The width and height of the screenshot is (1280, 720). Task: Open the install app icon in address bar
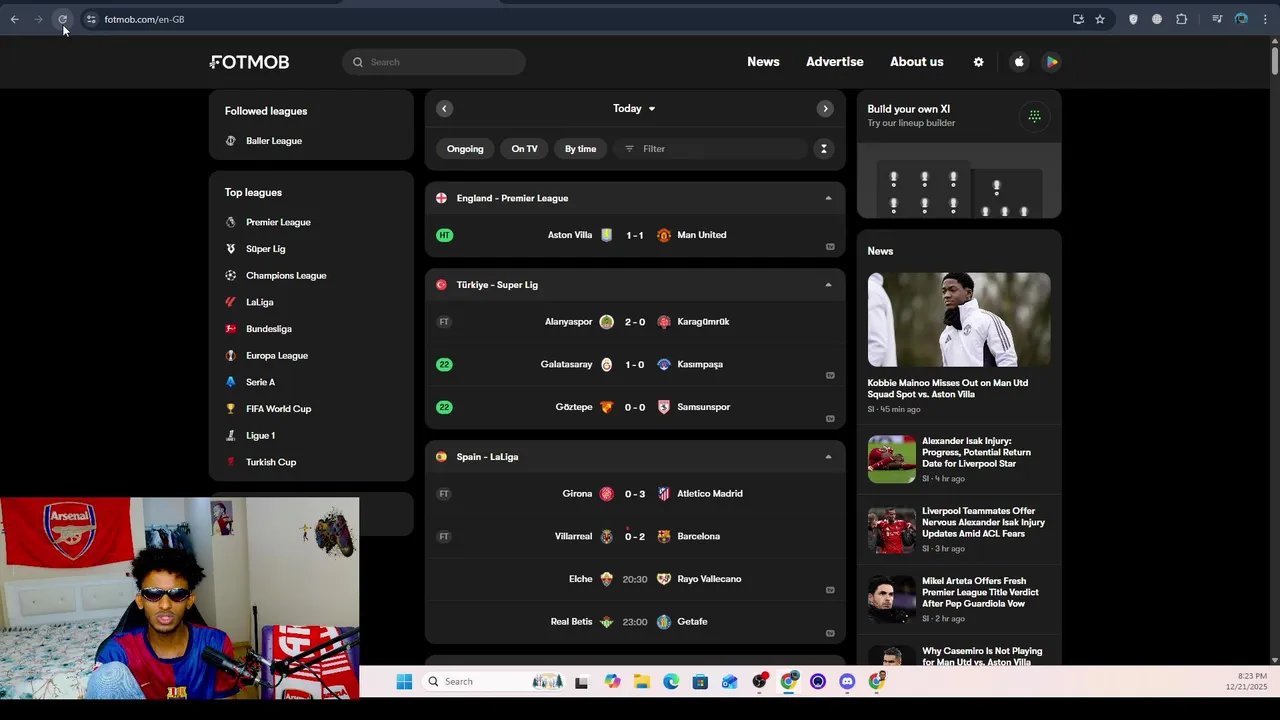[x=1078, y=19]
